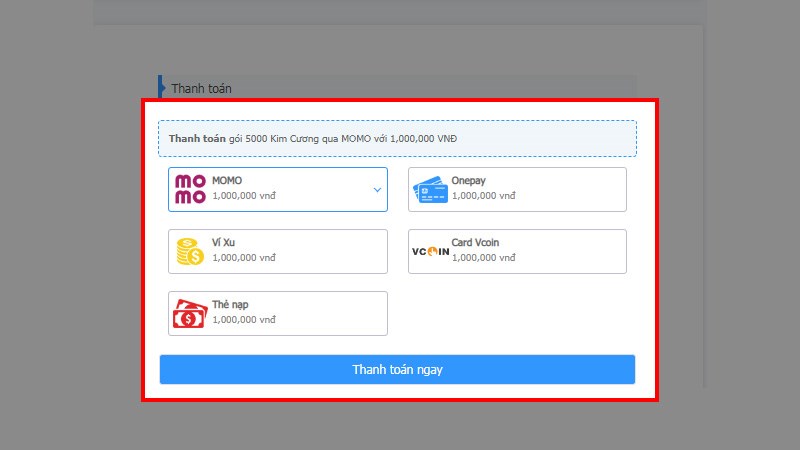Click the Ví Xu gold coins icon
The width and height of the screenshot is (800, 450).
190,252
